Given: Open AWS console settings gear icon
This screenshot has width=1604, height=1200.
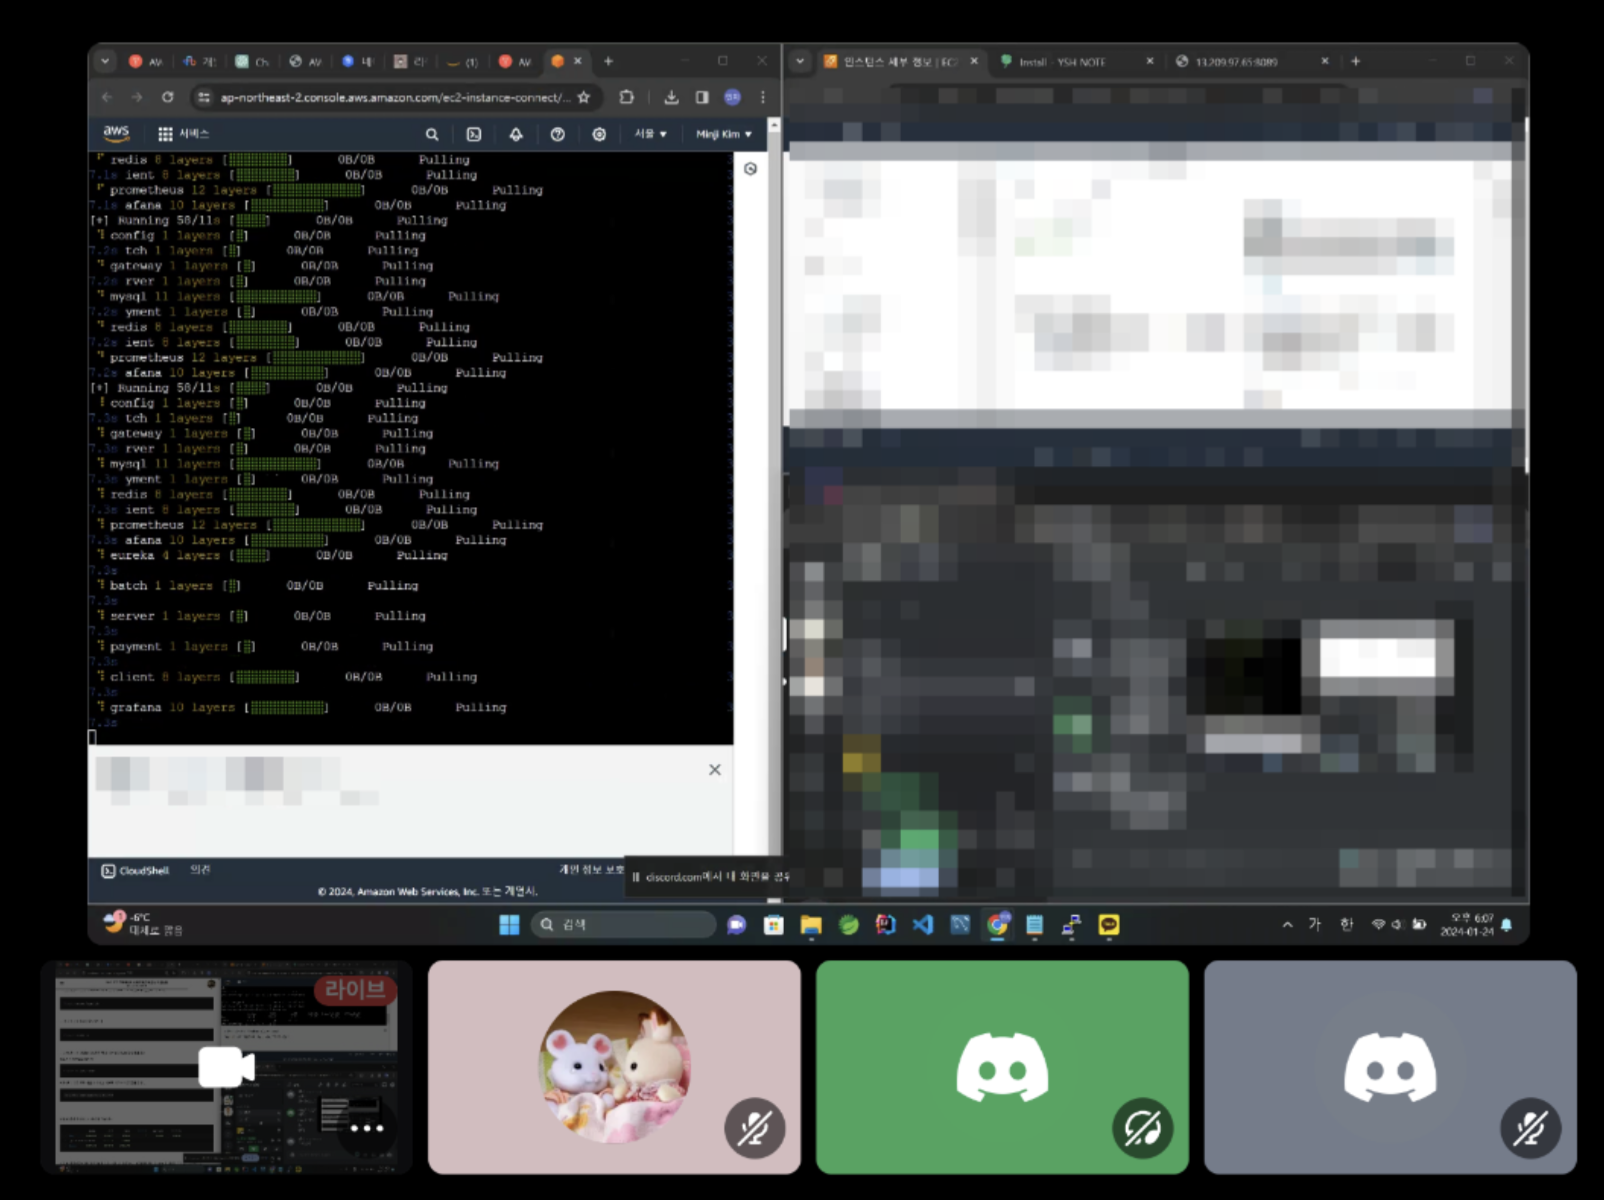Looking at the screenshot, I should (599, 134).
